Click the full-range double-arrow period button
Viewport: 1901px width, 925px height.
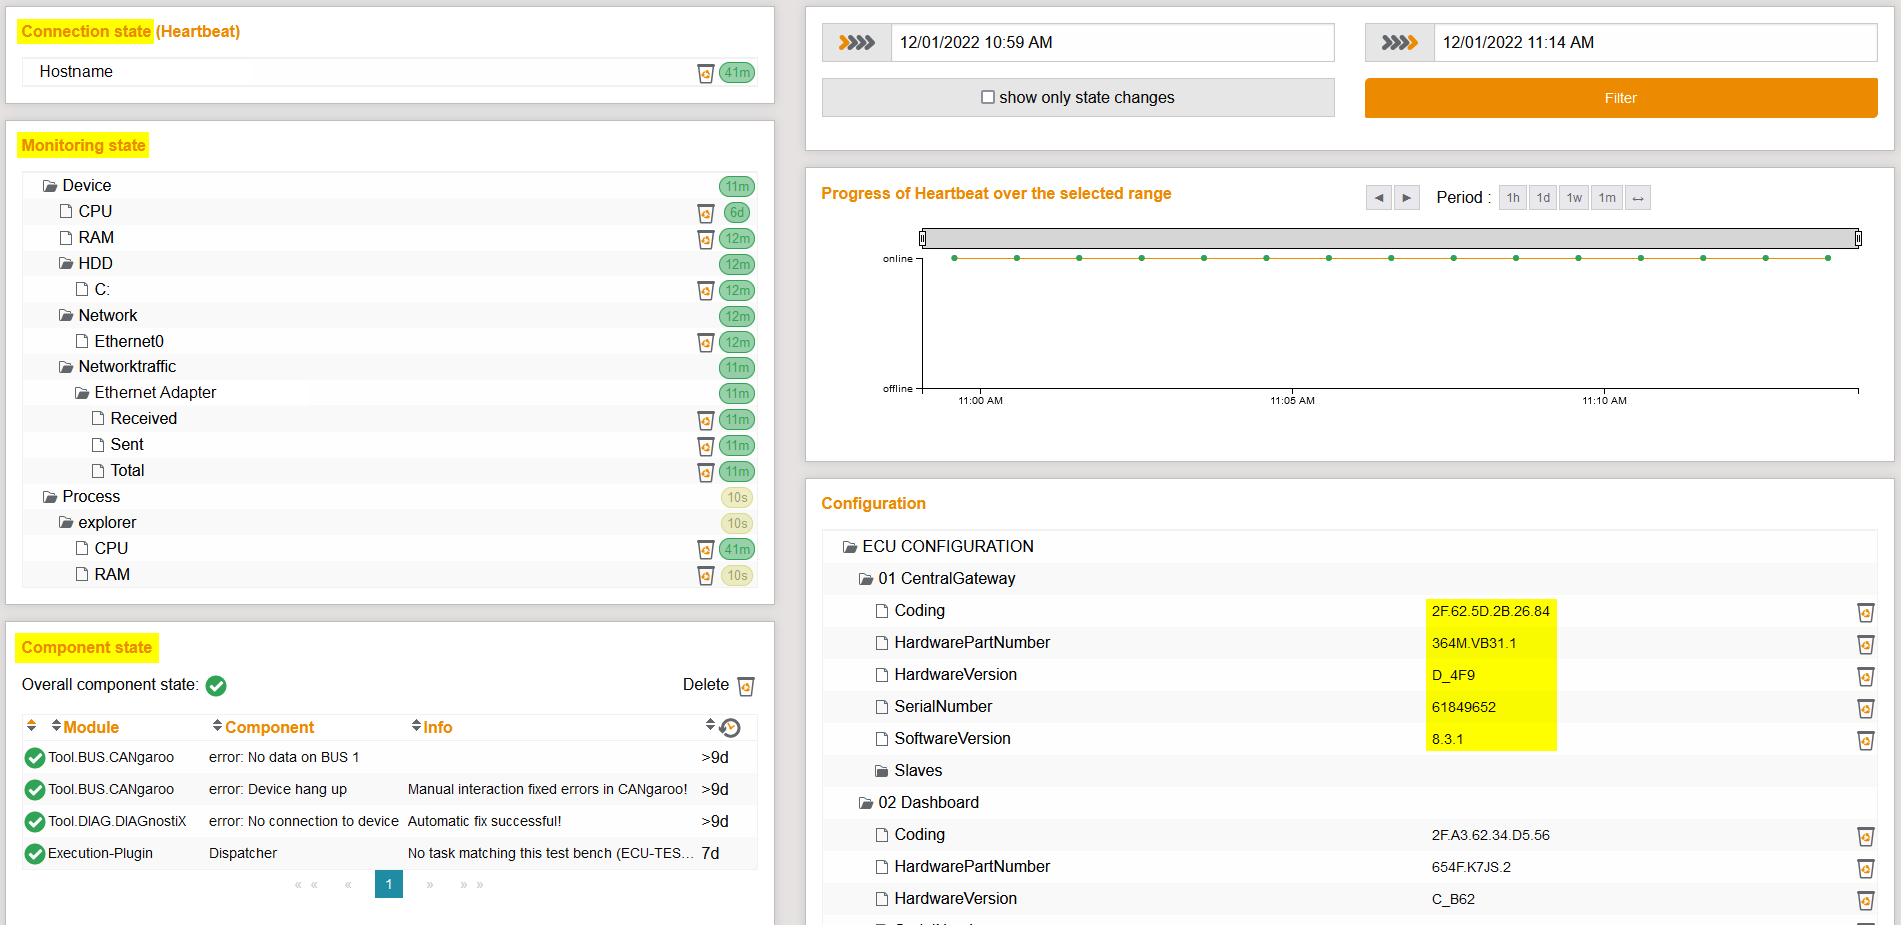(1638, 198)
